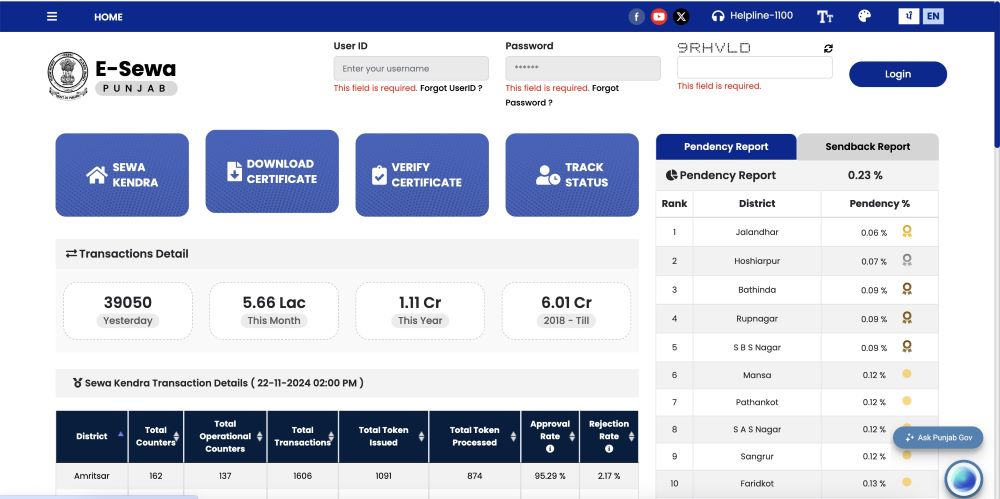1000x499 pixels.
Task: Click the bronze medal beside Bathinda
Action: pos(907,288)
